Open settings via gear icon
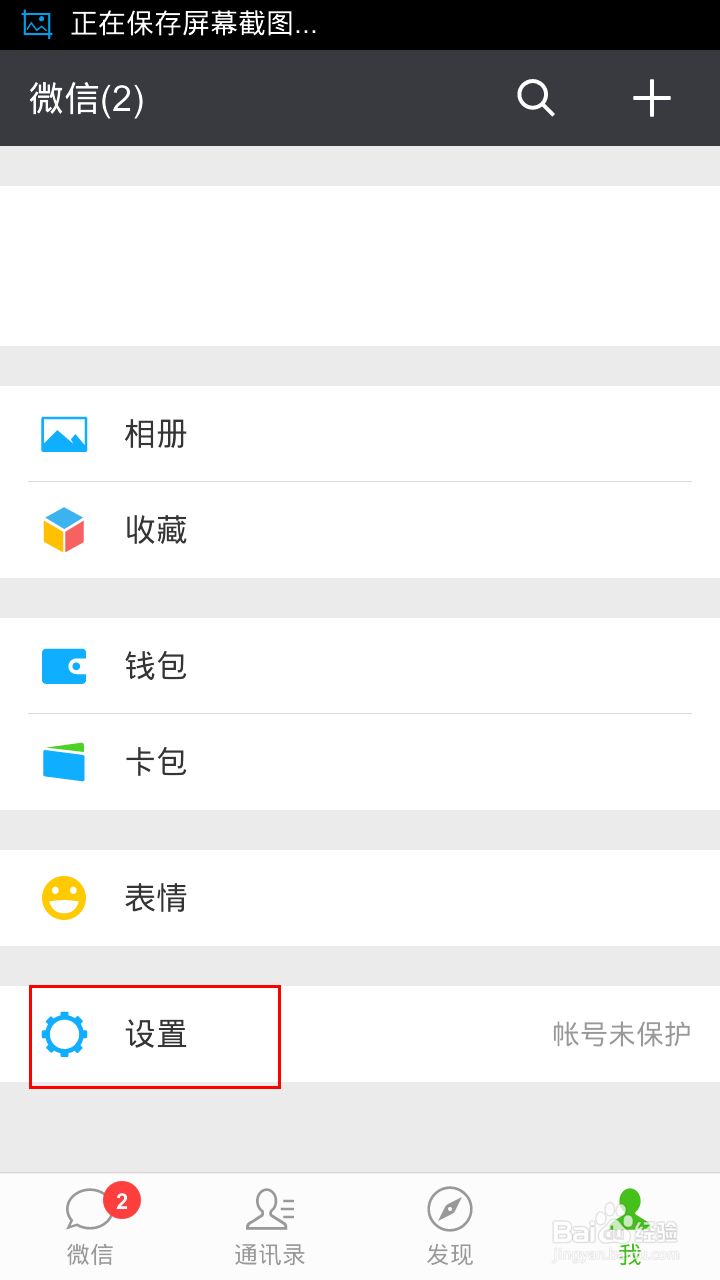The width and height of the screenshot is (720, 1280). point(63,1034)
